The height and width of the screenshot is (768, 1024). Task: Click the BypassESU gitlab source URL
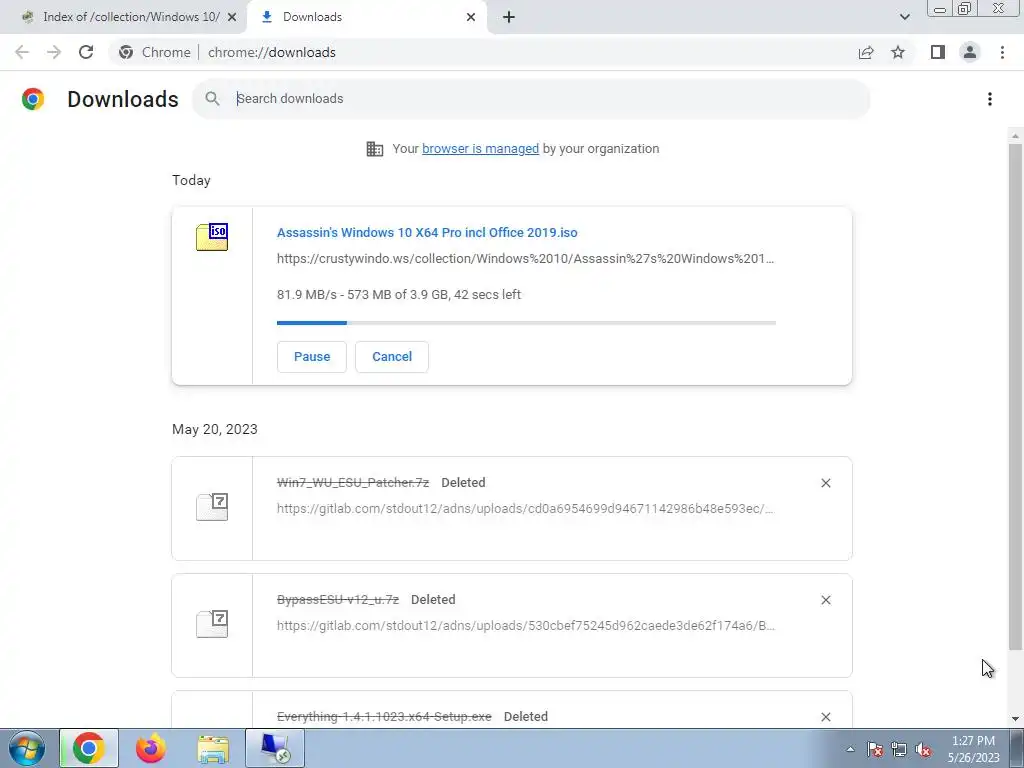click(525, 626)
